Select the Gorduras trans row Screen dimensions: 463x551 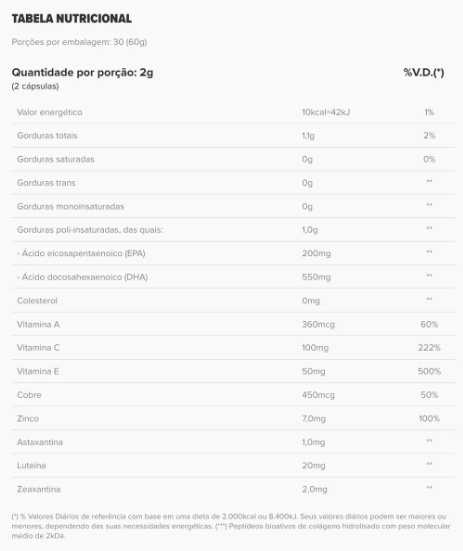pyautogui.click(x=233, y=183)
